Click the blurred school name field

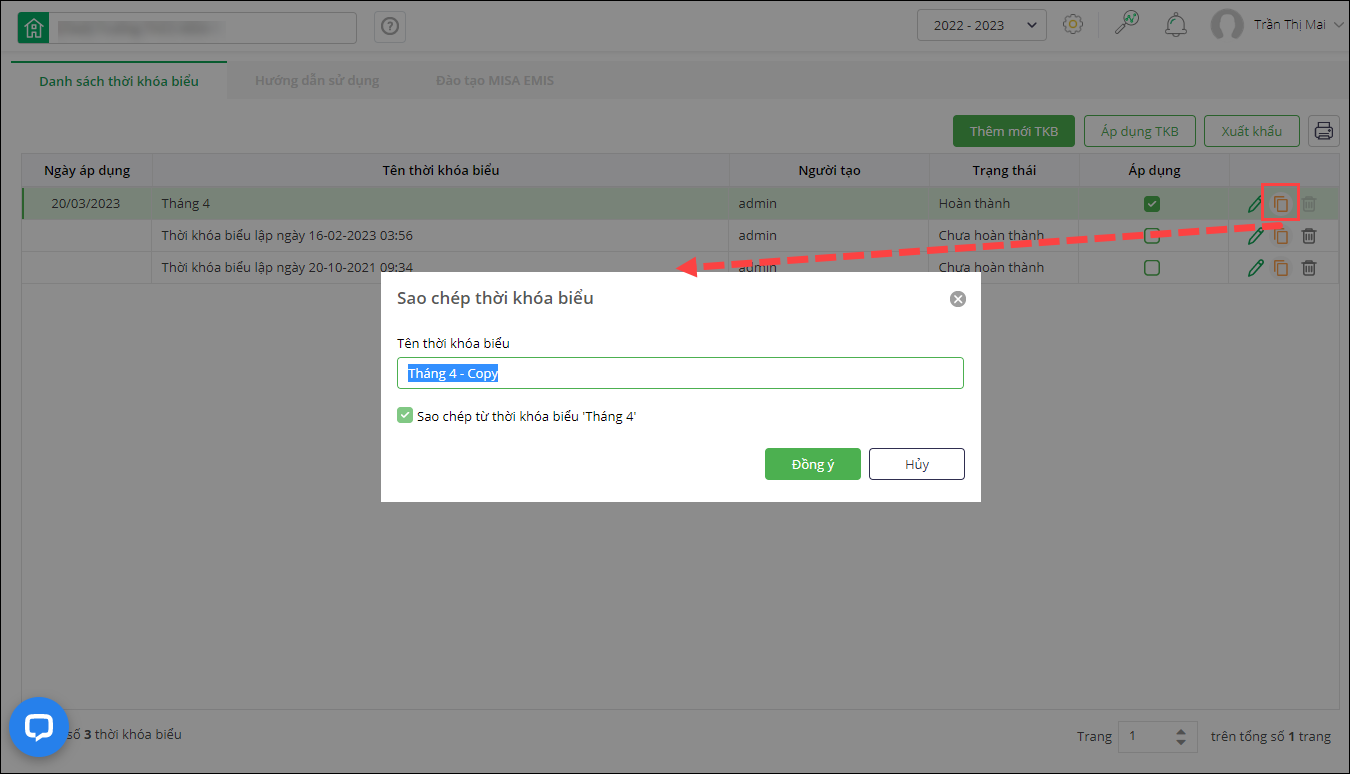tap(203, 28)
